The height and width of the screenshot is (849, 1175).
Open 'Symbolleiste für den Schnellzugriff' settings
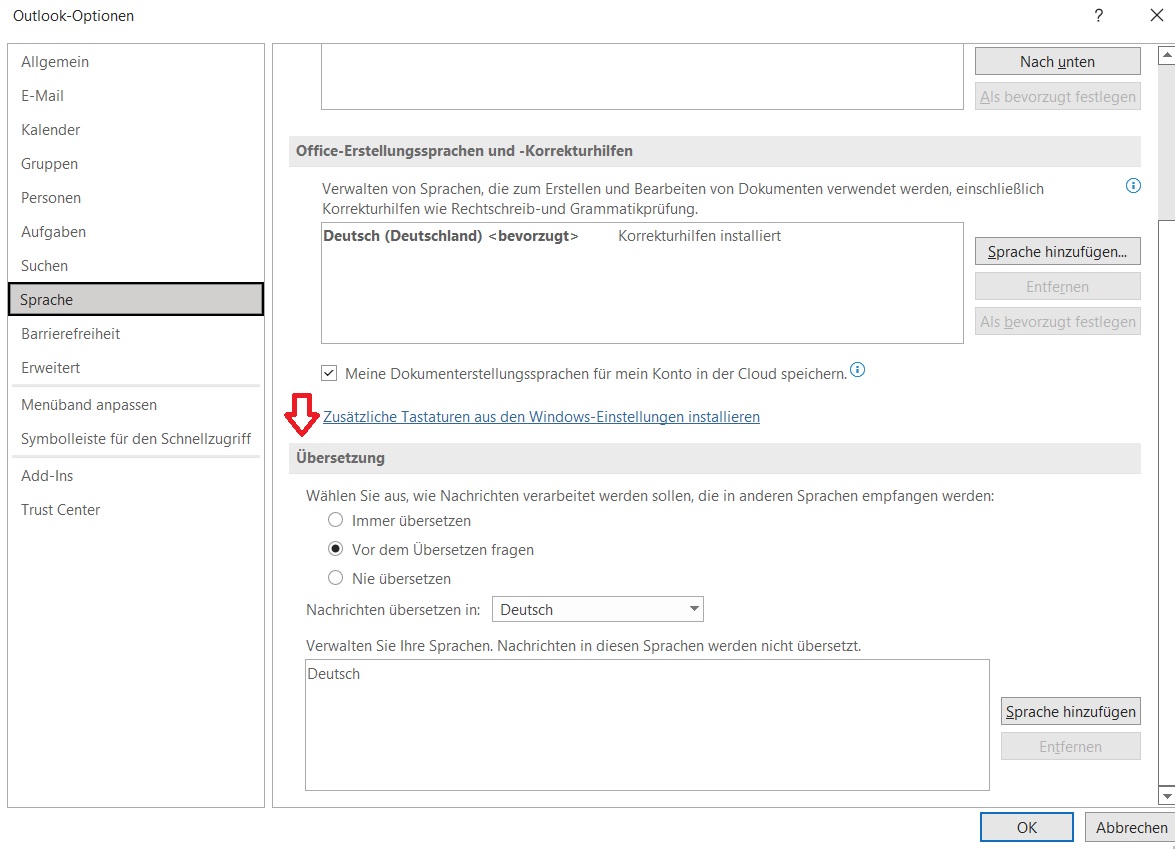click(136, 438)
